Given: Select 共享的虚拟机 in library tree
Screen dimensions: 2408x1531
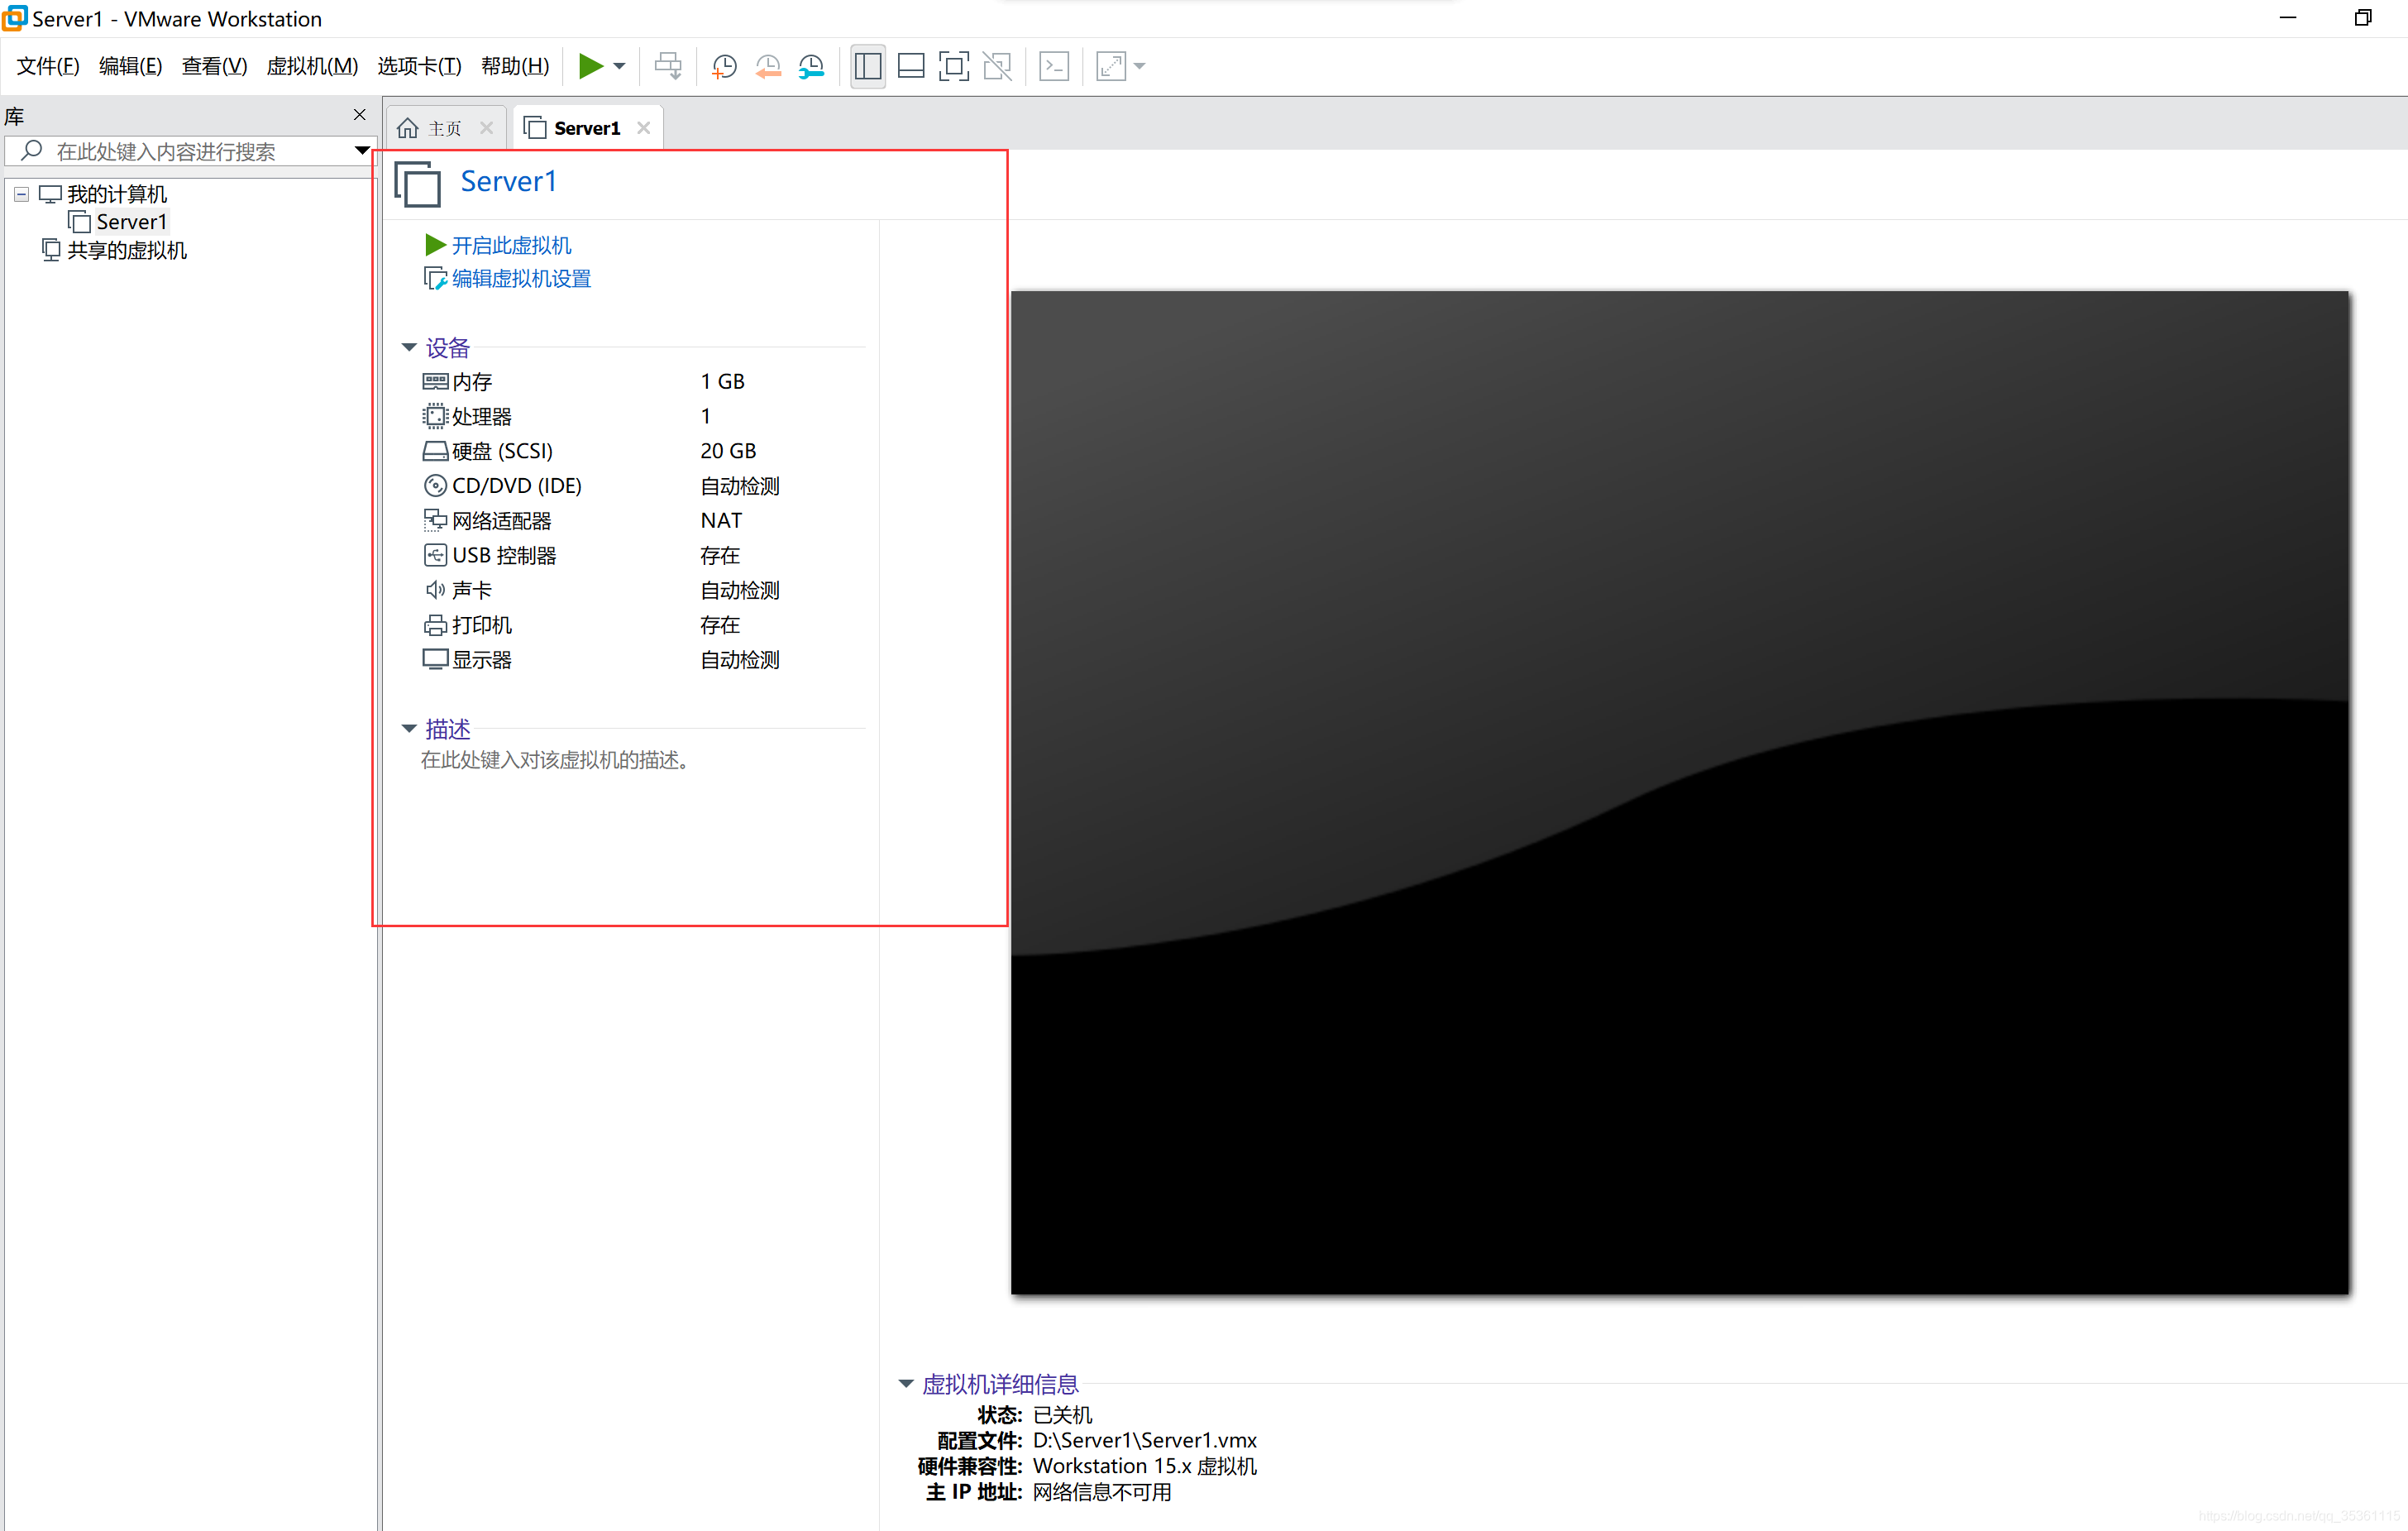Looking at the screenshot, I should pyautogui.click(x=126, y=250).
